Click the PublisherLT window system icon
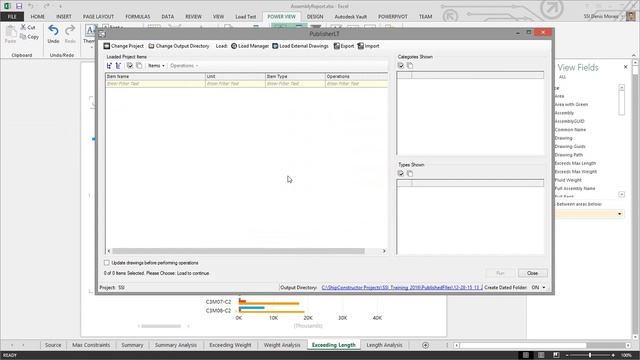Screen dimensions: 640x360 (x=102, y=34)
